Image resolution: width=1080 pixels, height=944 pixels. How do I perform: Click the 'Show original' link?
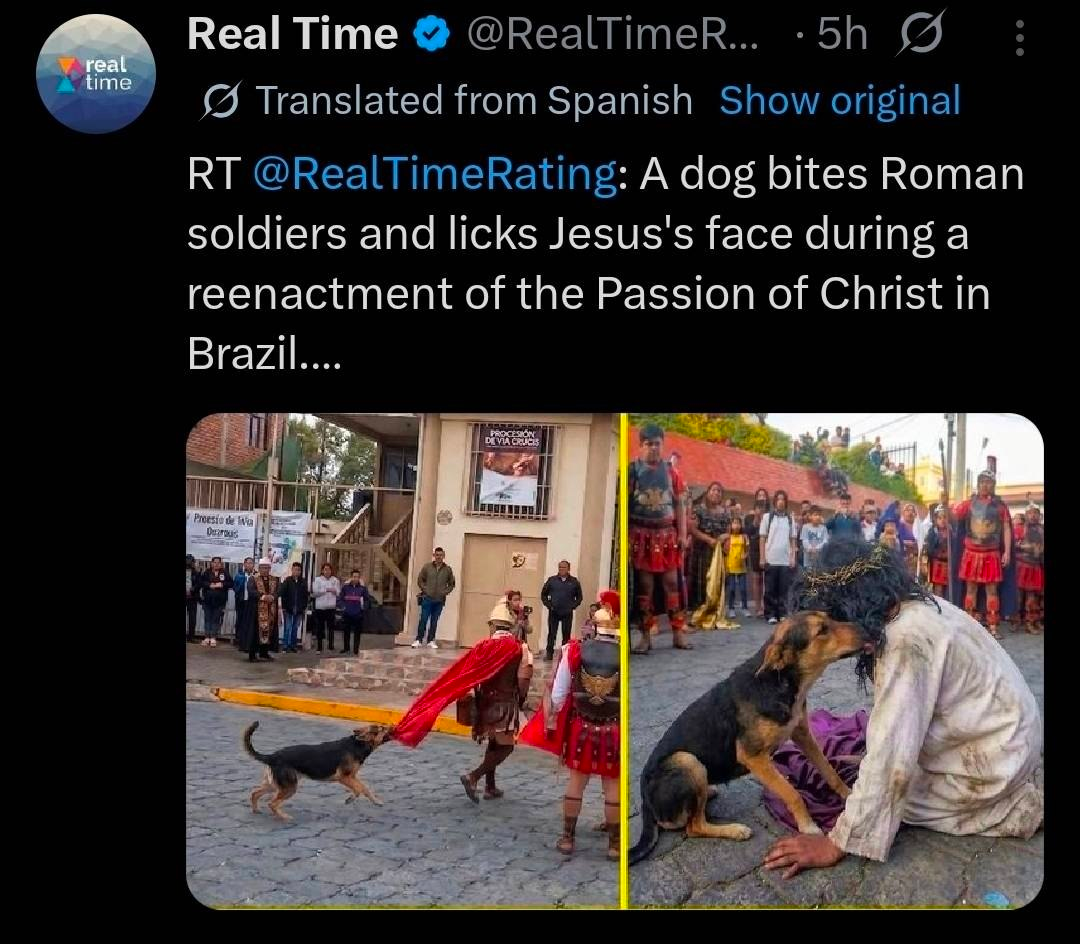point(839,101)
